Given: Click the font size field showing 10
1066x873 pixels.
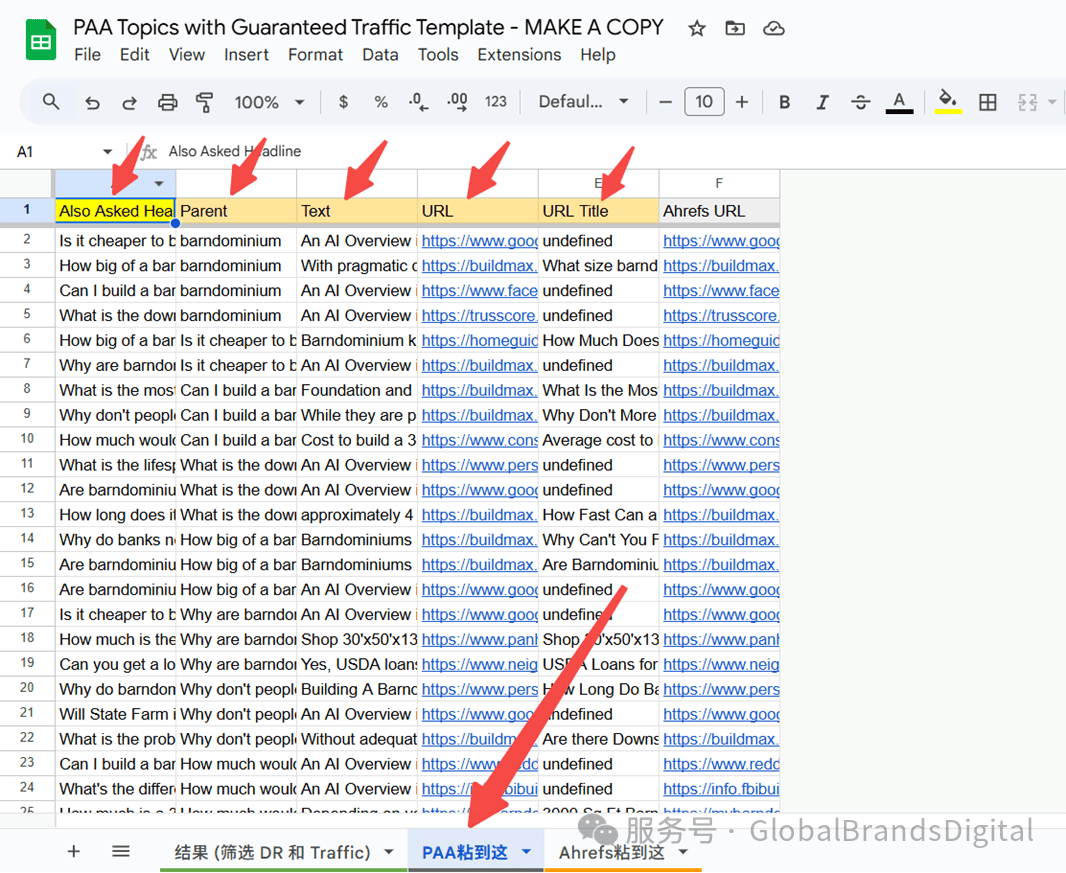Looking at the screenshot, I should pyautogui.click(x=704, y=102).
